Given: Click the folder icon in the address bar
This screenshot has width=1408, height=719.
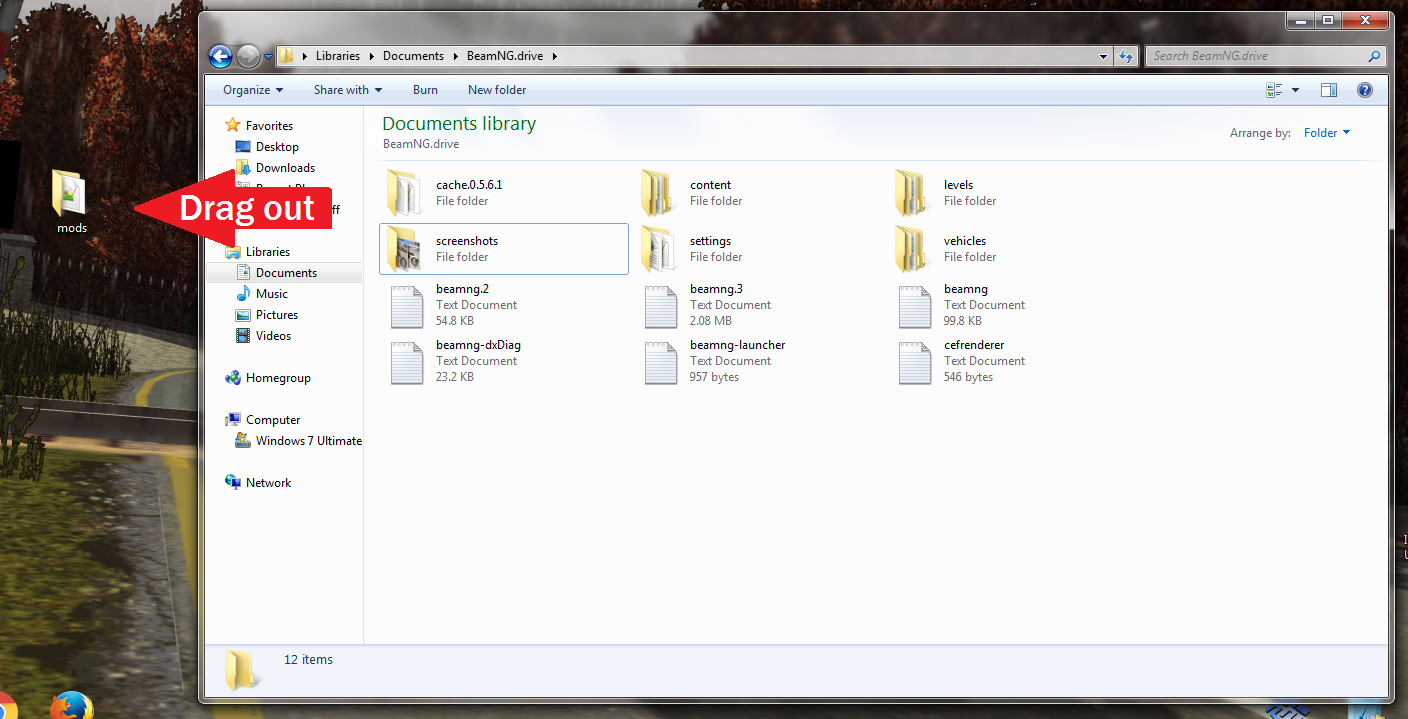Looking at the screenshot, I should tap(286, 56).
